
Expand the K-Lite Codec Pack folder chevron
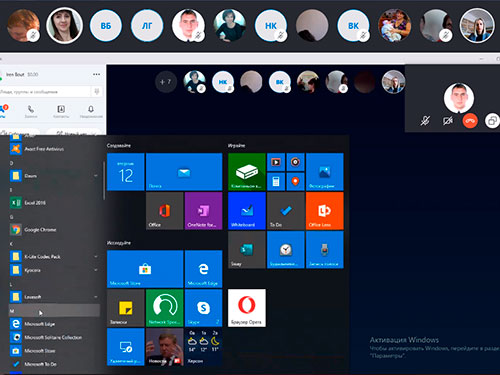tap(96, 256)
